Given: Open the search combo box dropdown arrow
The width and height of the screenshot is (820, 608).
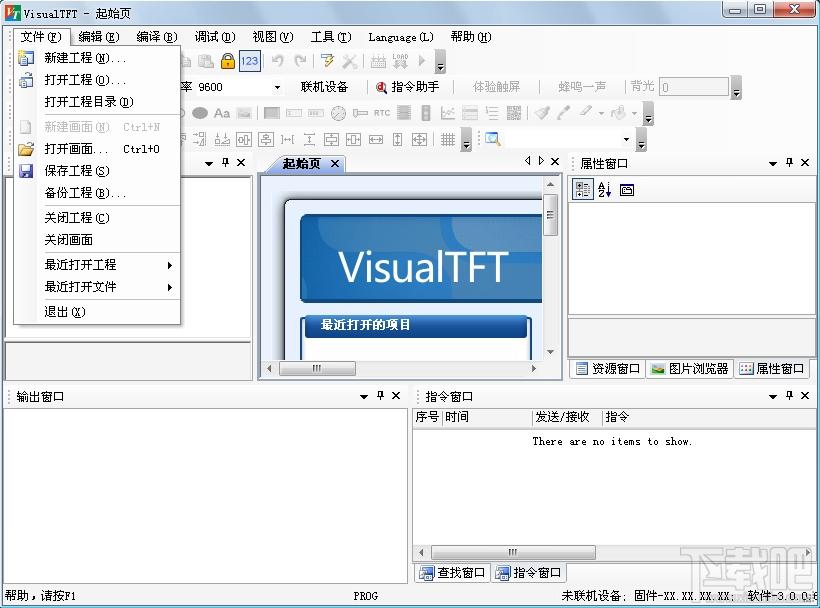Looking at the screenshot, I should pos(626,139).
